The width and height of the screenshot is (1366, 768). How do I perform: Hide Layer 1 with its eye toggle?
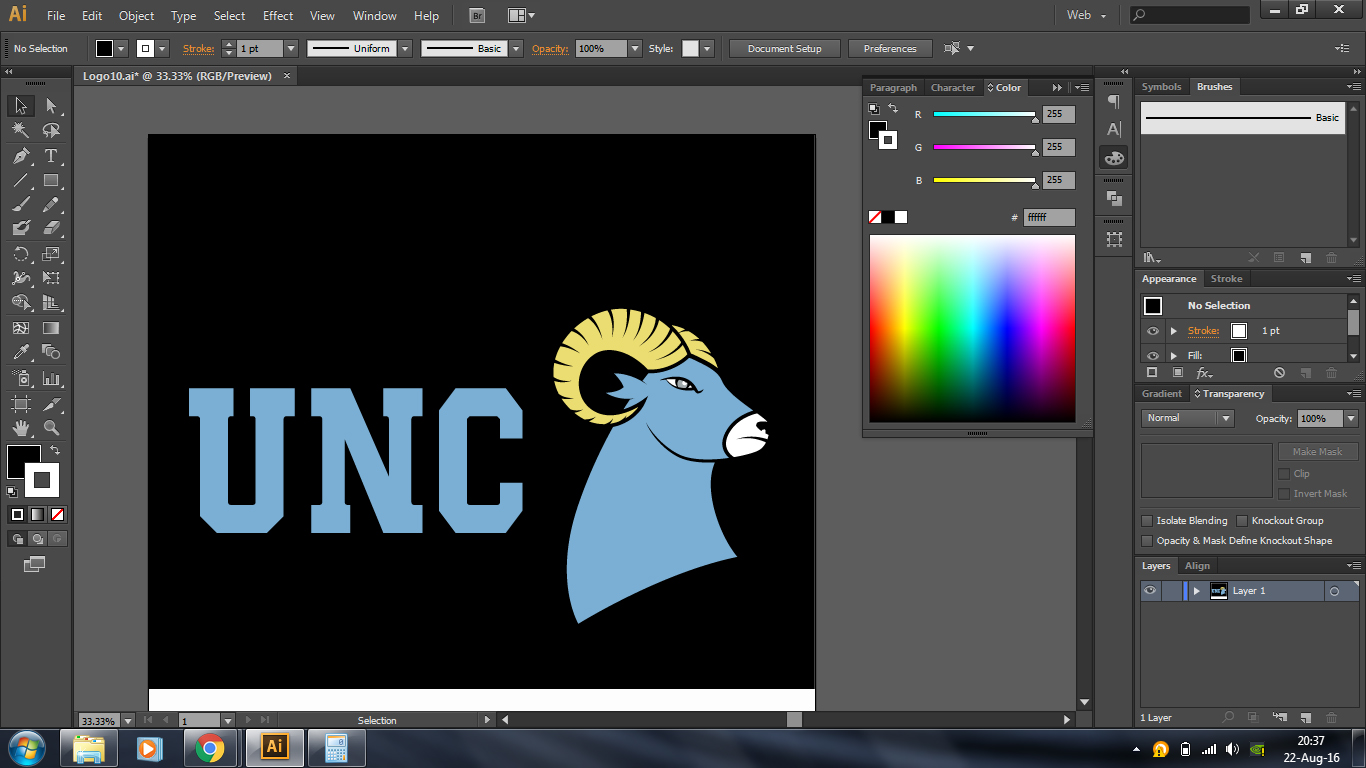[x=1150, y=590]
